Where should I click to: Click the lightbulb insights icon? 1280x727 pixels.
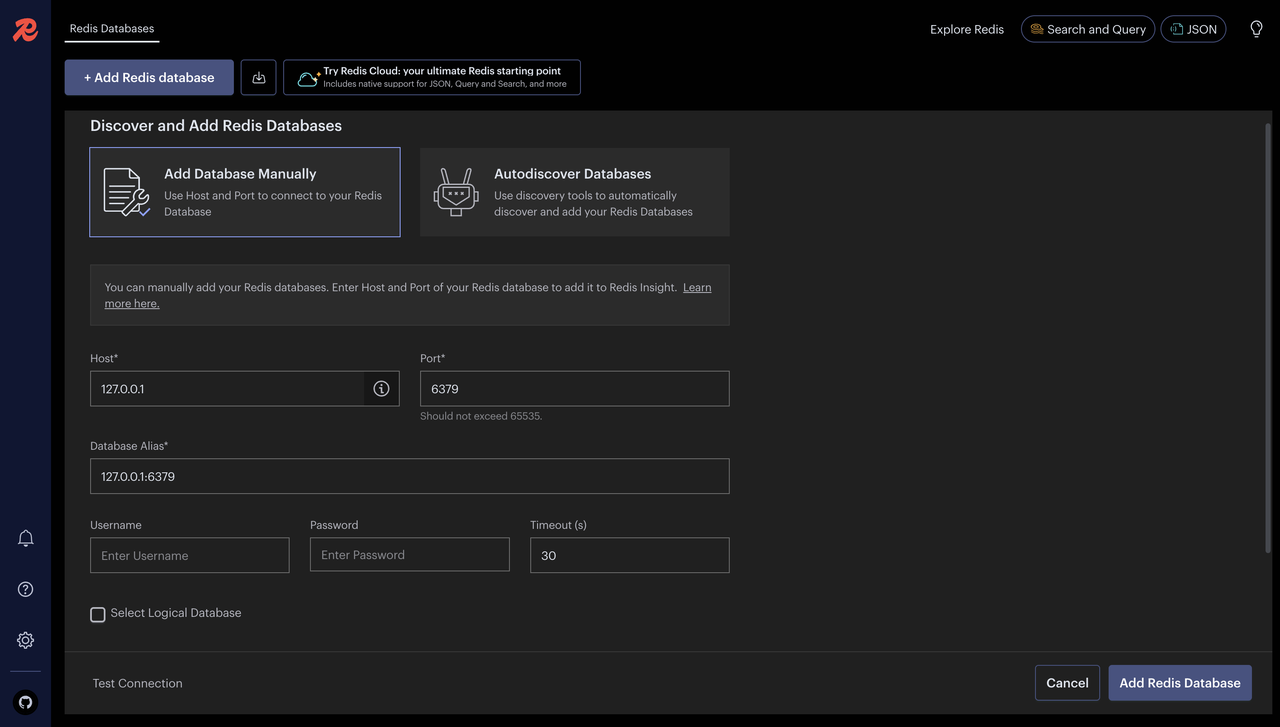tap(1256, 29)
